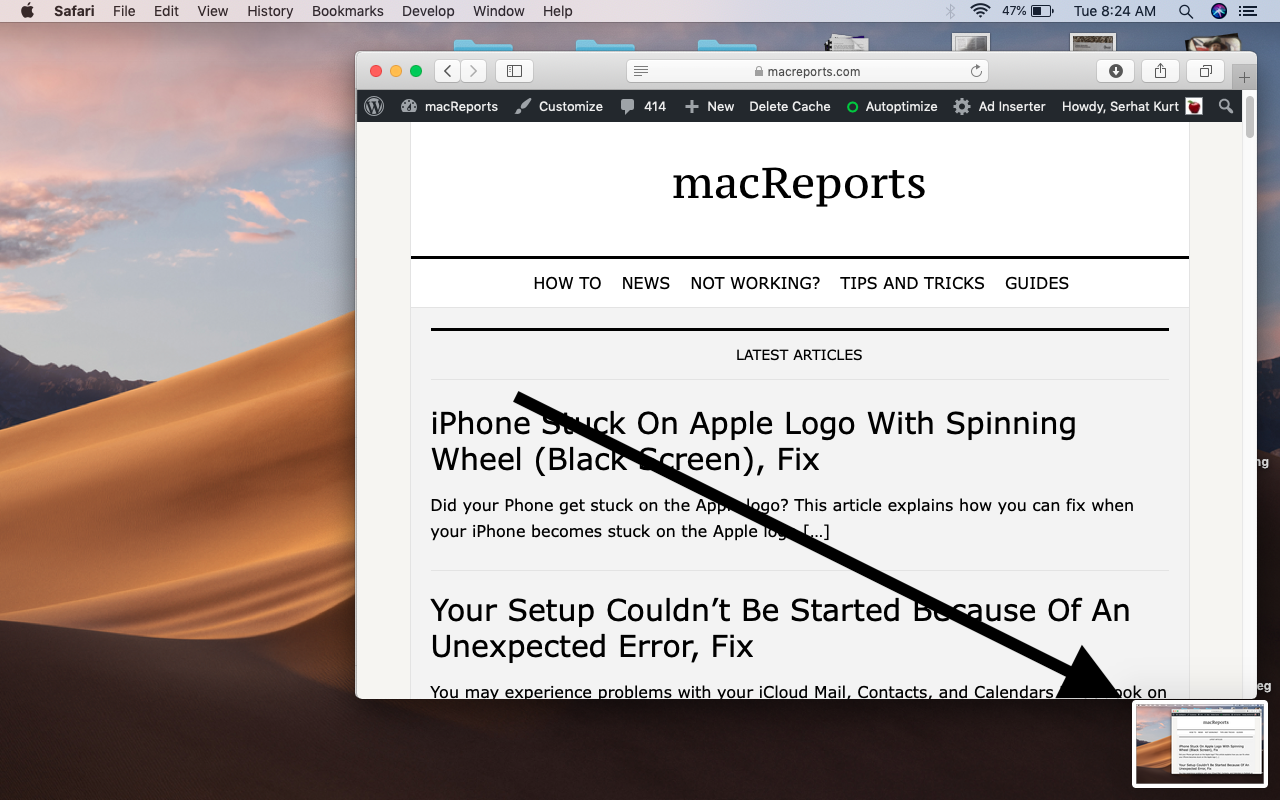Open Customize in the admin bar
1280x800 pixels.
(x=559, y=106)
